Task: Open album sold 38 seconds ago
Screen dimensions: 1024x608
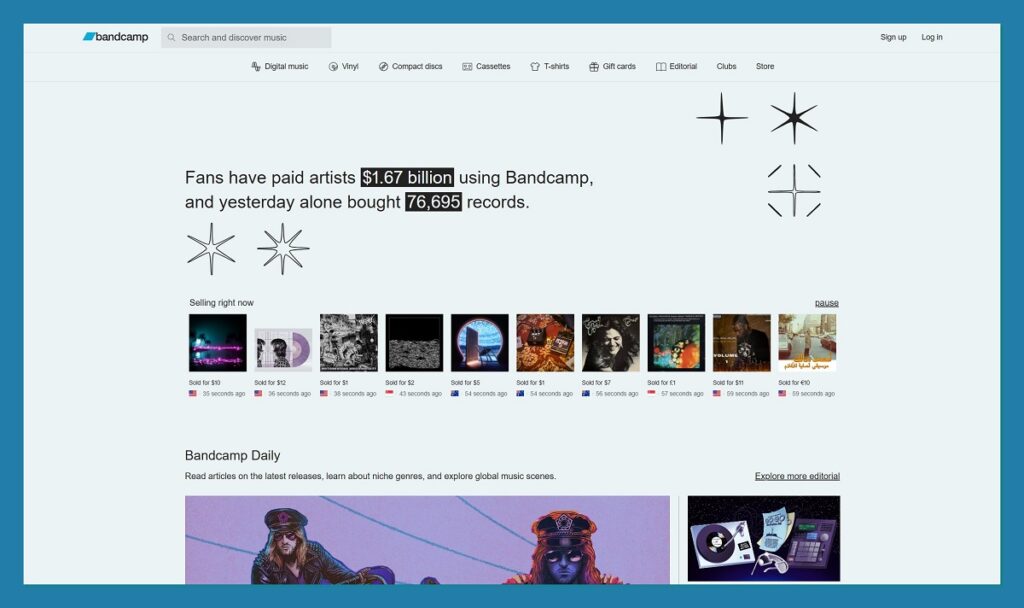Action: pyautogui.click(x=349, y=343)
